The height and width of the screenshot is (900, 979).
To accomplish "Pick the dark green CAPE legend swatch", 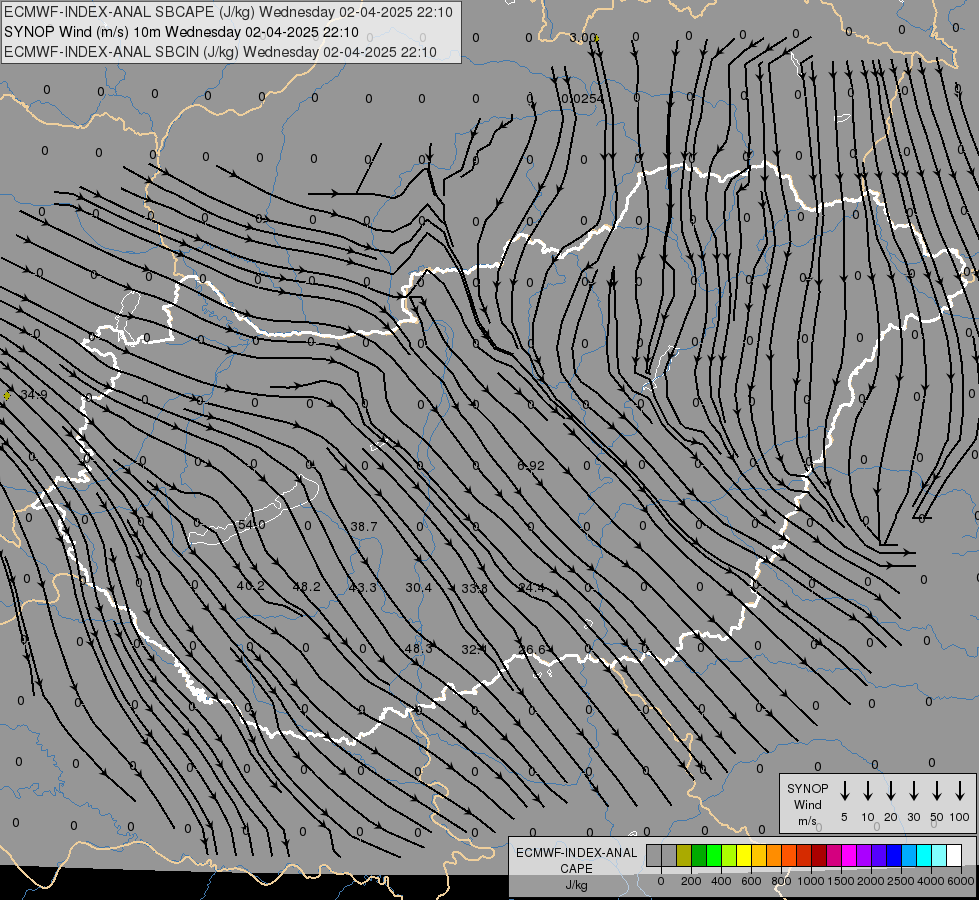I will click(x=699, y=855).
